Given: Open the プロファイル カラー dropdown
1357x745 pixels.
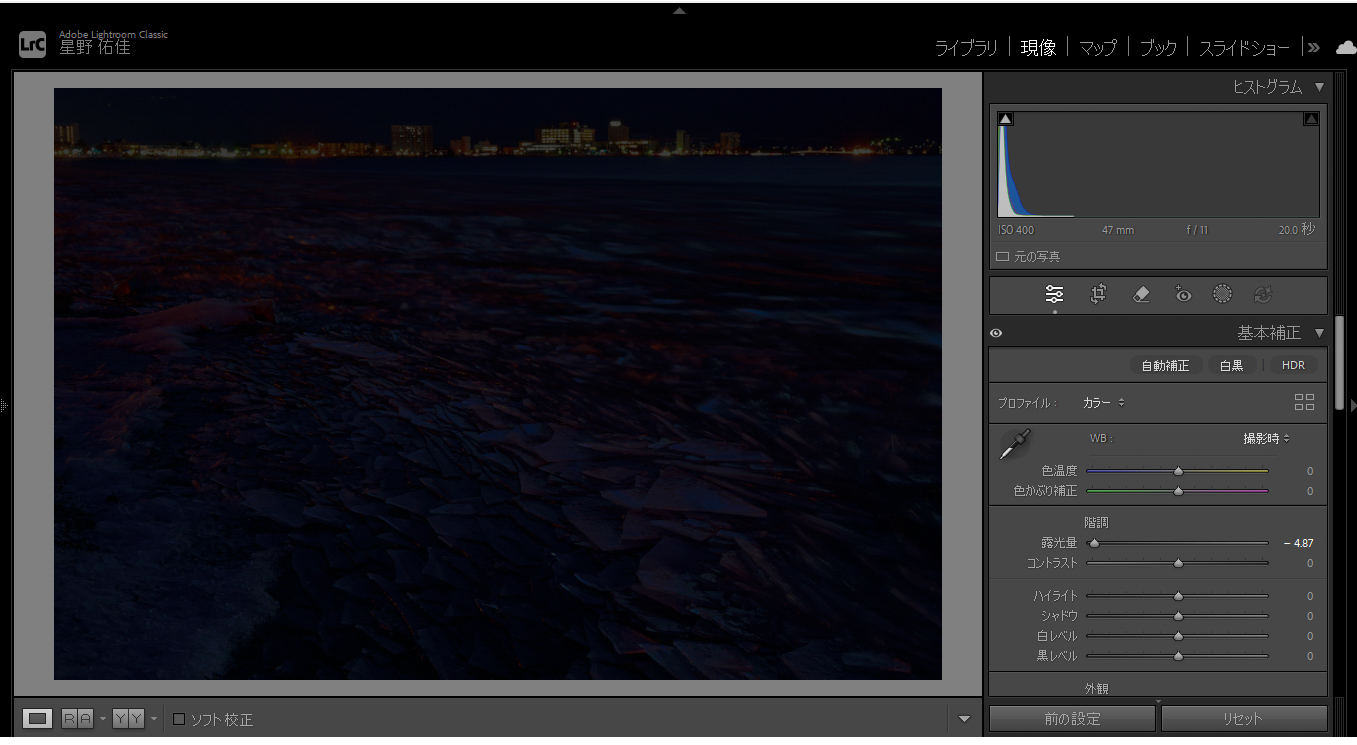Looking at the screenshot, I should 1104,402.
